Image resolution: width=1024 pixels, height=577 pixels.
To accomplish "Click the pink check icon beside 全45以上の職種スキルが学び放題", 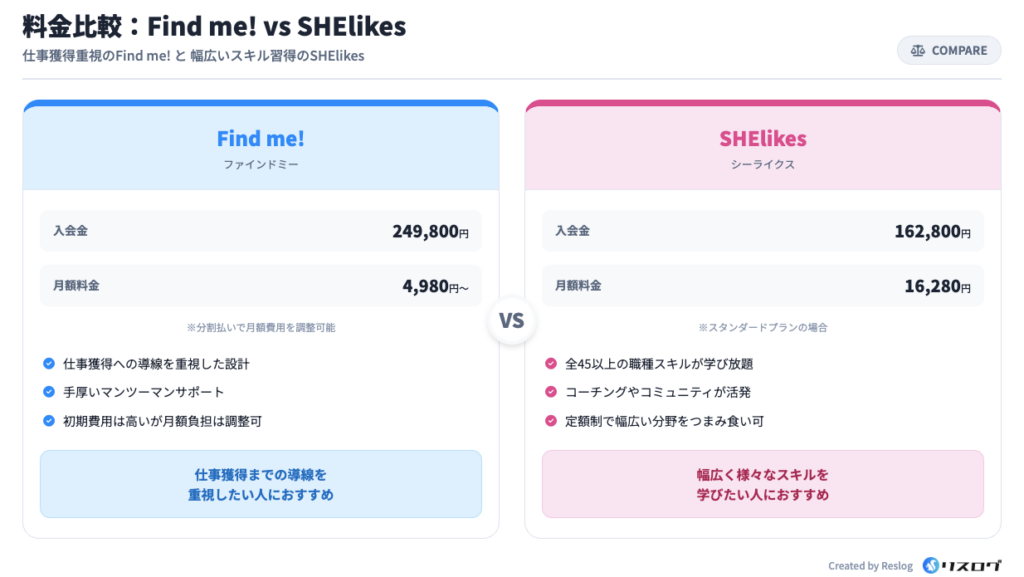I will (x=551, y=364).
